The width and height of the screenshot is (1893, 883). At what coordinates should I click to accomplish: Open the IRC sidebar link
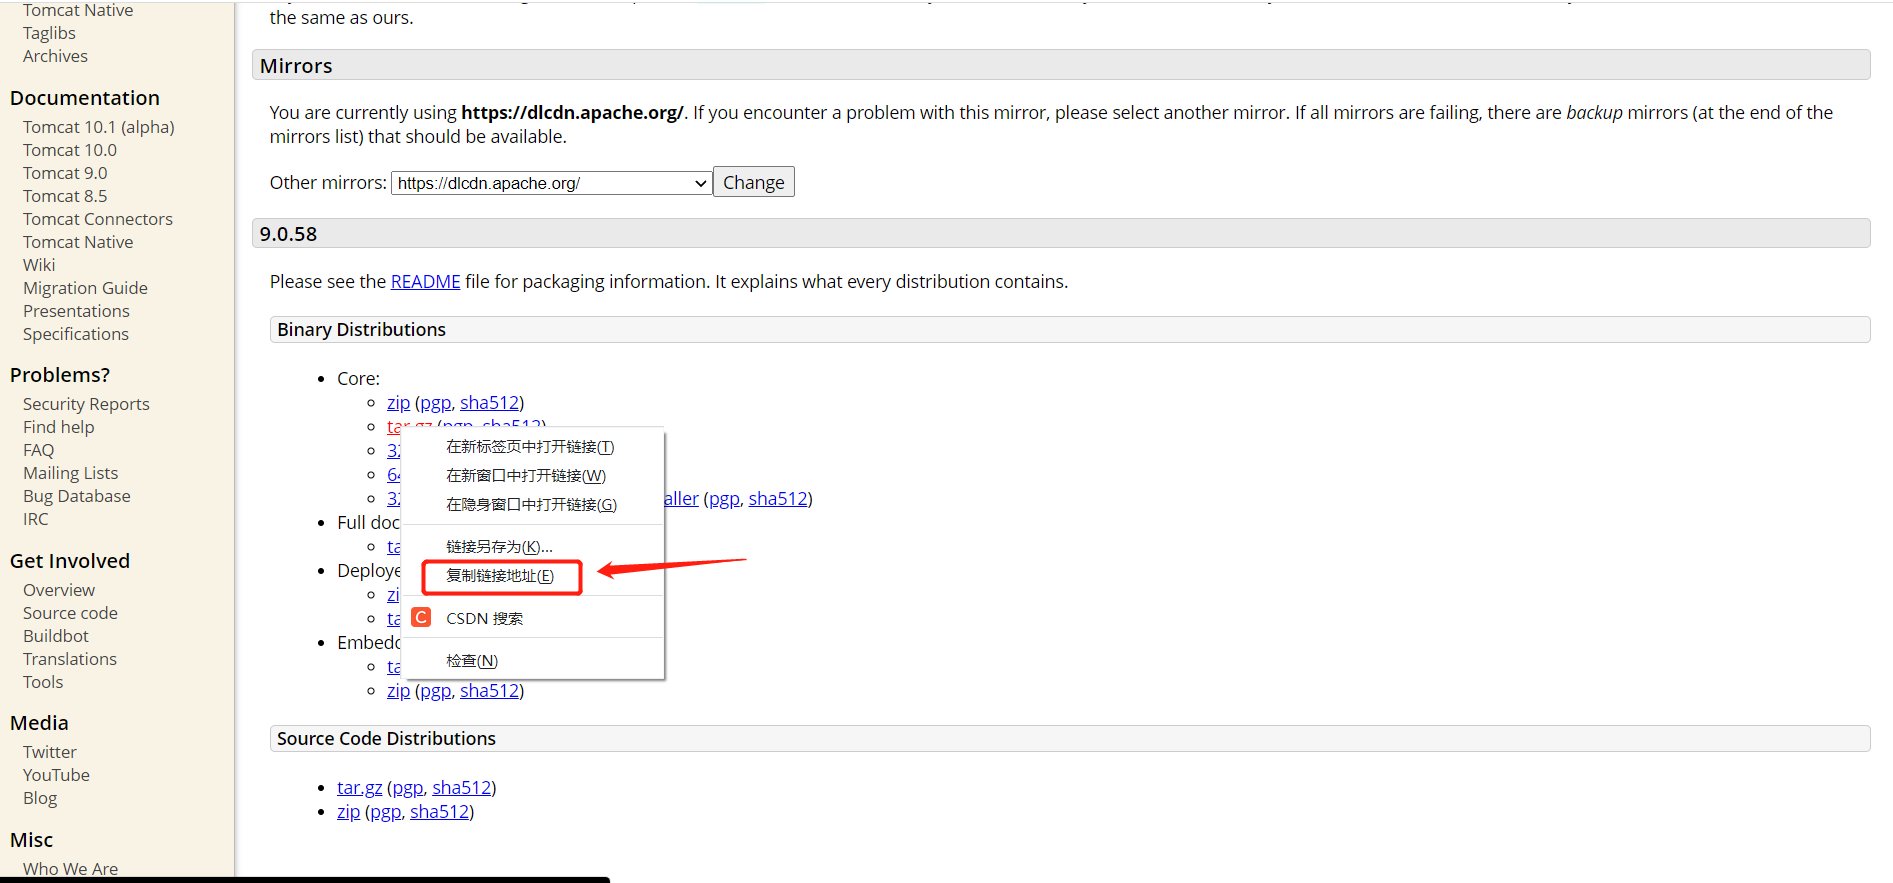[36, 519]
